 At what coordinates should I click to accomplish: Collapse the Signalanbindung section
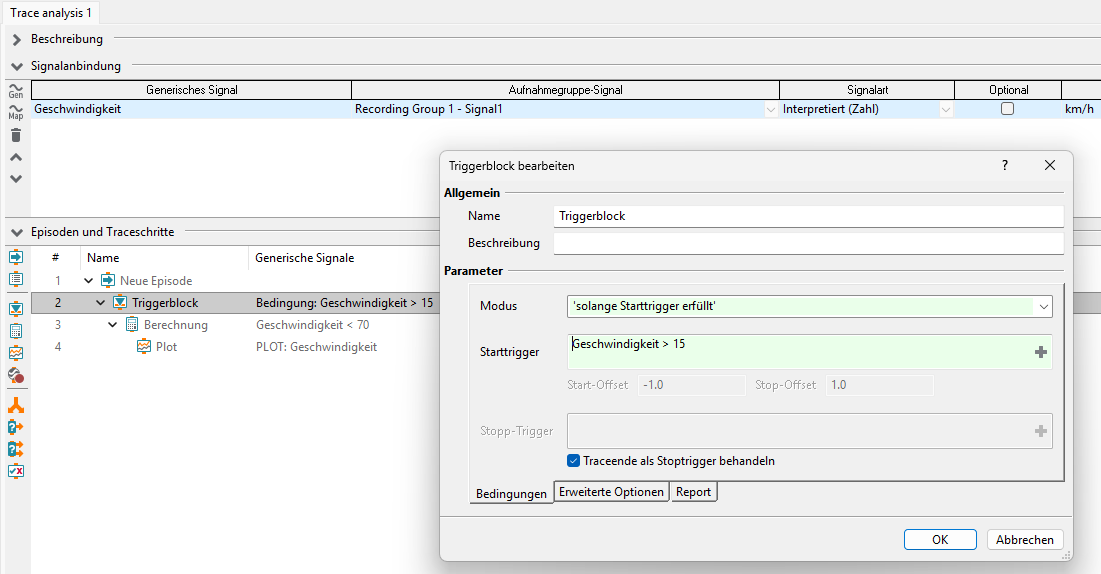coord(17,66)
